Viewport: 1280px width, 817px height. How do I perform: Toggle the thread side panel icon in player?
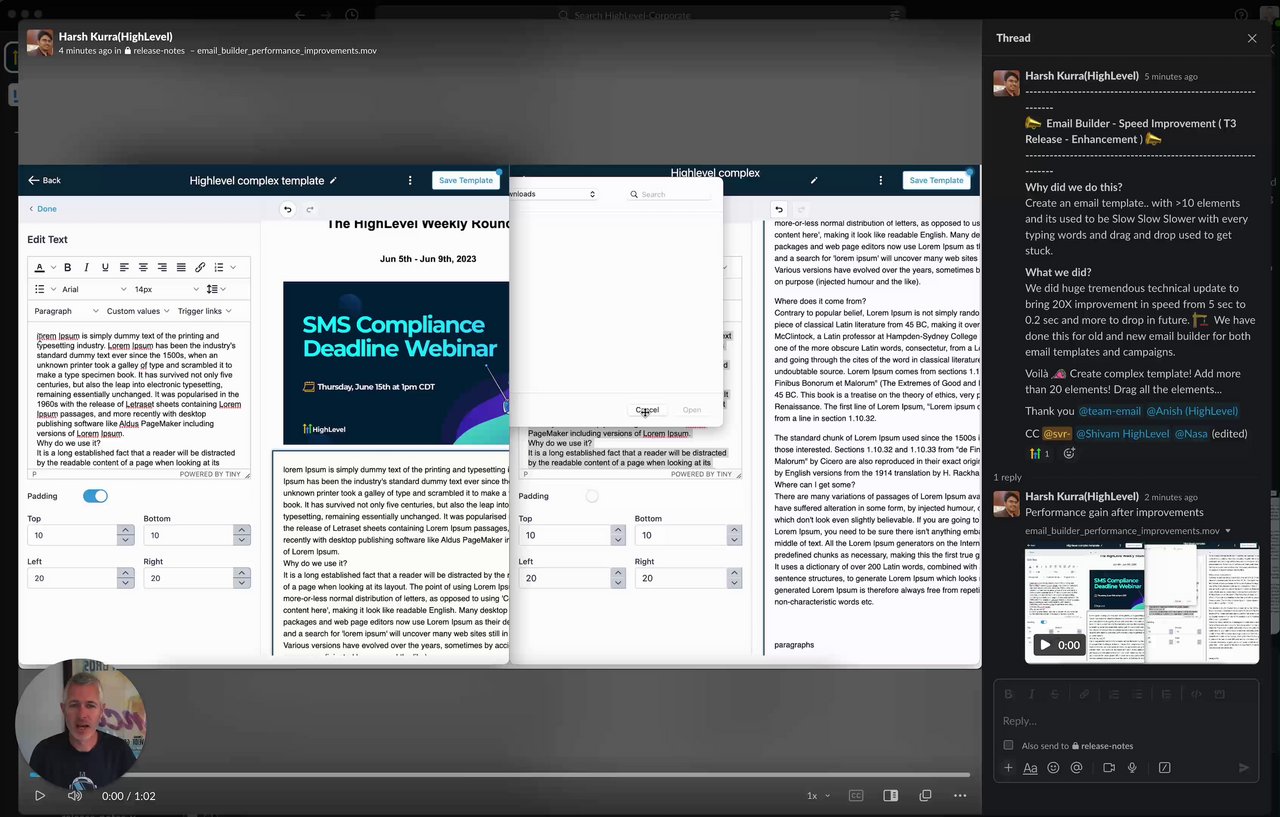[x=890, y=796]
